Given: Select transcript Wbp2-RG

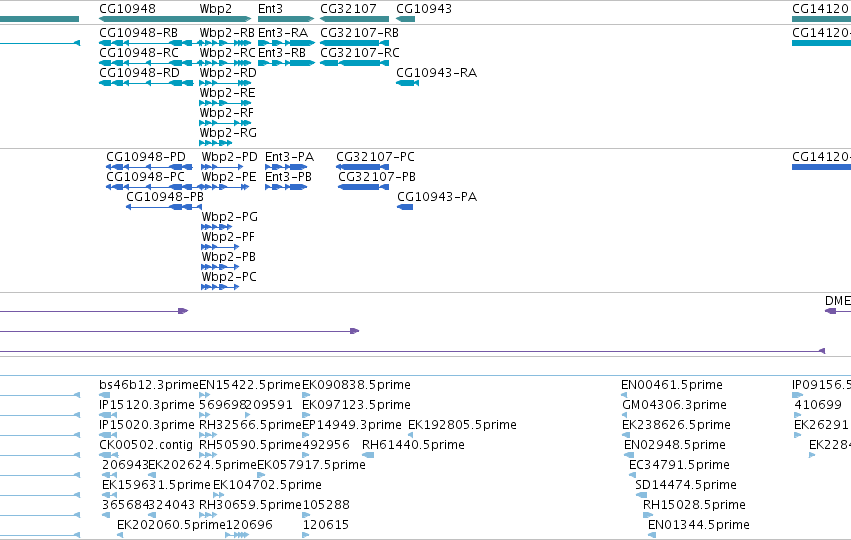Looking at the screenshot, I should pos(215,143).
